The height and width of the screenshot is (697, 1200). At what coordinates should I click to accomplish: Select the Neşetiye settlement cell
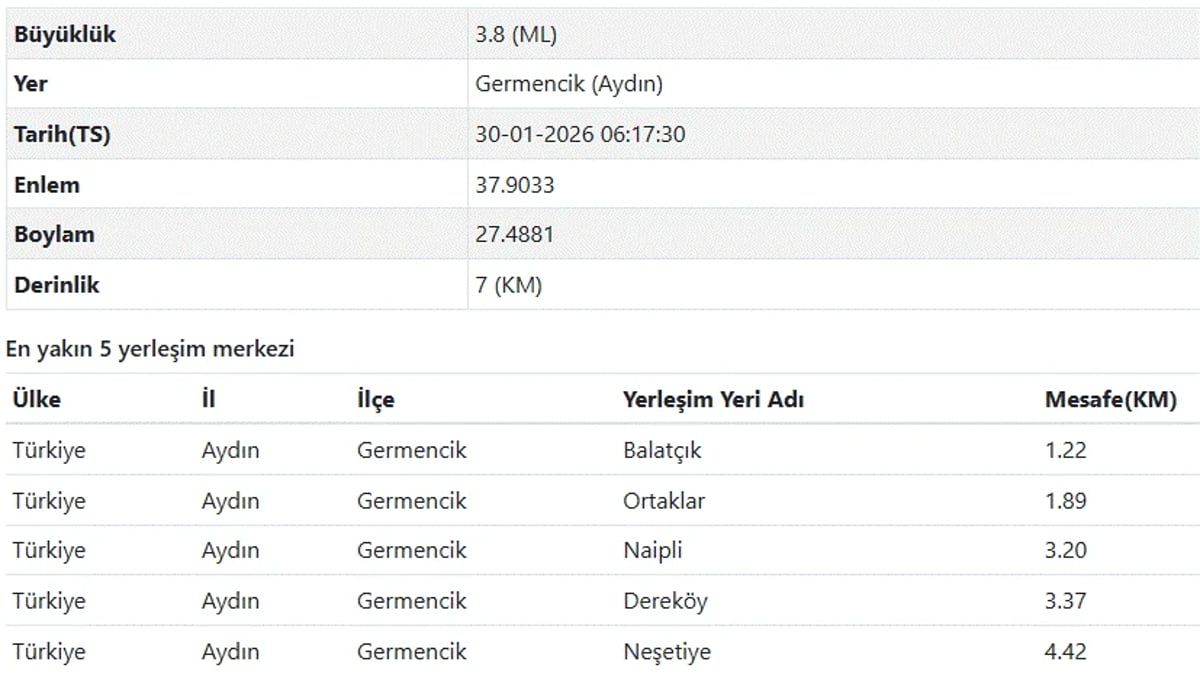pos(667,652)
